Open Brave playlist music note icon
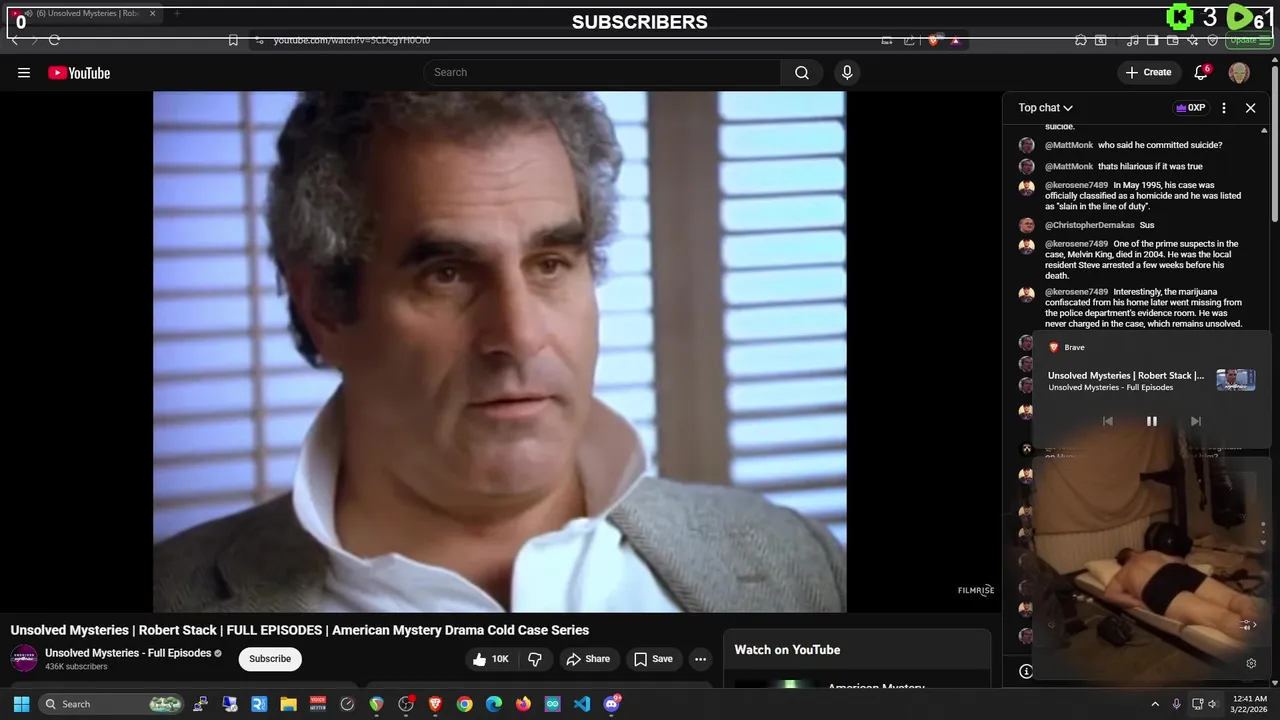This screenshot has width=1280, height=720. coord(1133,40)
